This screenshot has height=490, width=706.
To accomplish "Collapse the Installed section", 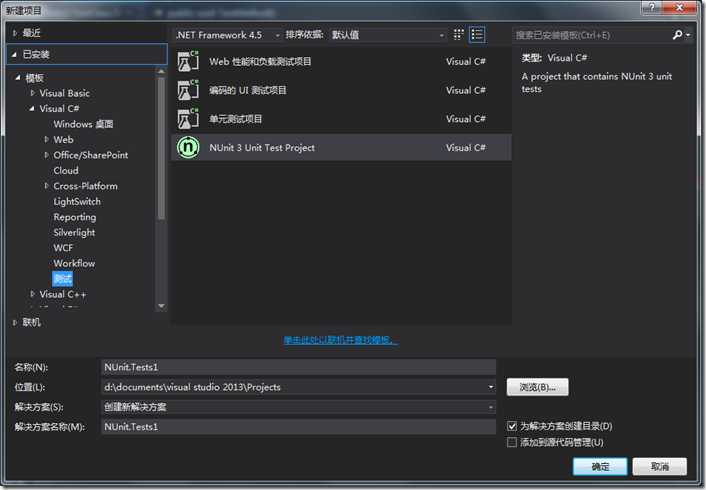I will tap(14, 54).
